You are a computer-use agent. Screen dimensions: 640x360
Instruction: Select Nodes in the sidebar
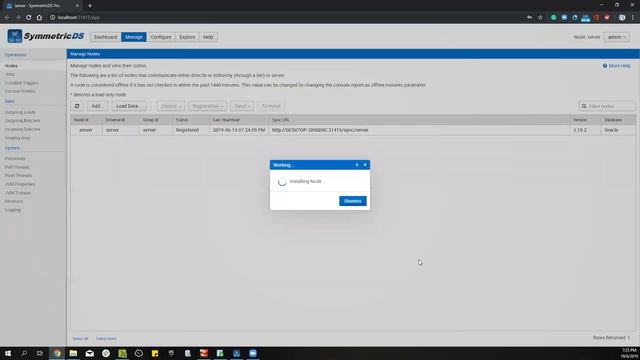click(11, 66)
